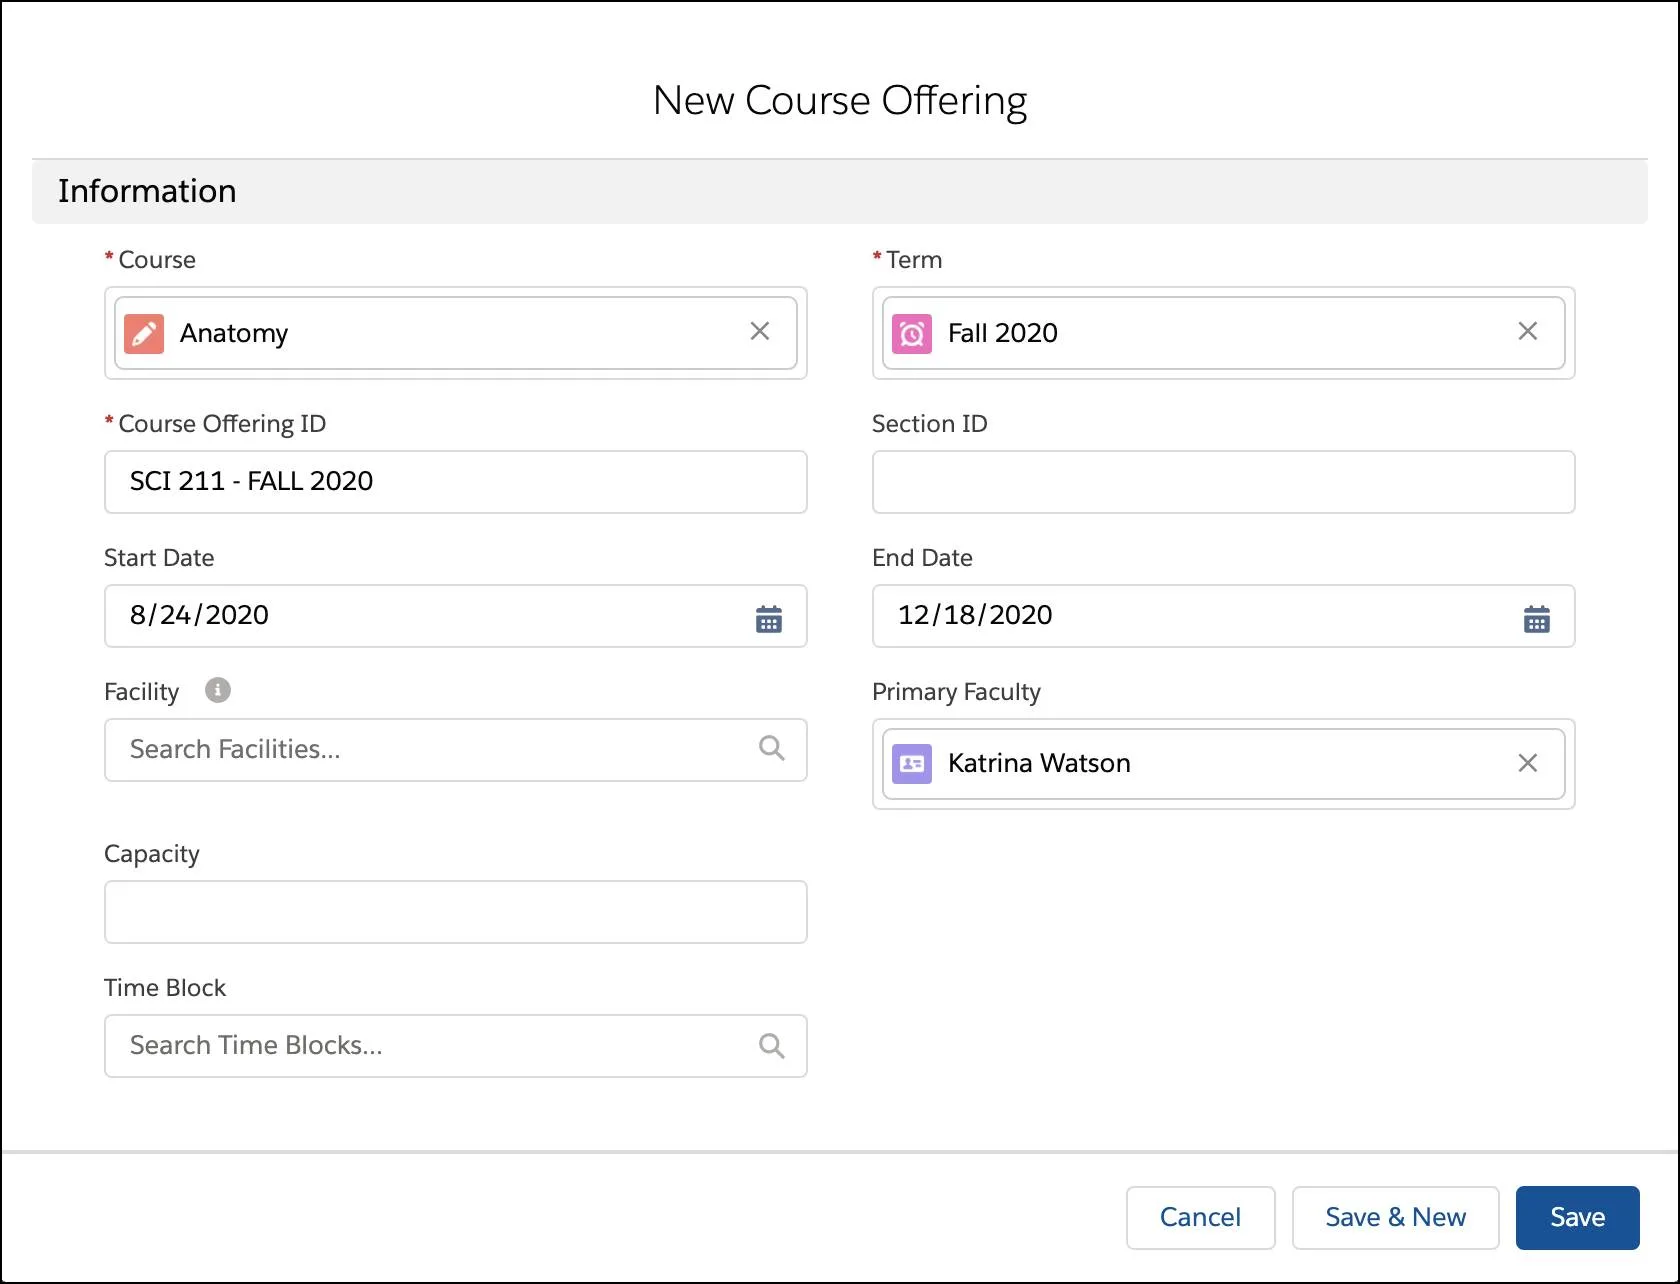Select the Start Date value 8/24/2020

coord(199,616)
